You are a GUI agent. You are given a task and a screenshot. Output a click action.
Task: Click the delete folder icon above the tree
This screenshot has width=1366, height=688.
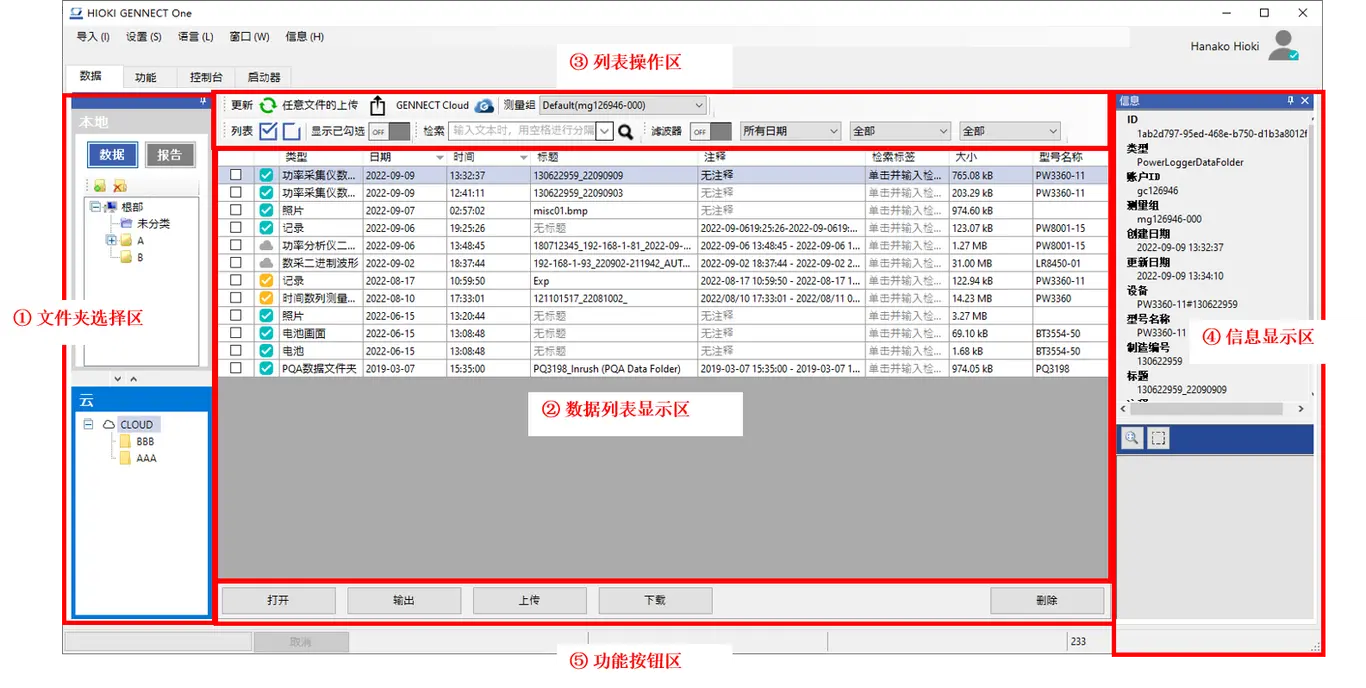(x=119, y=186)
